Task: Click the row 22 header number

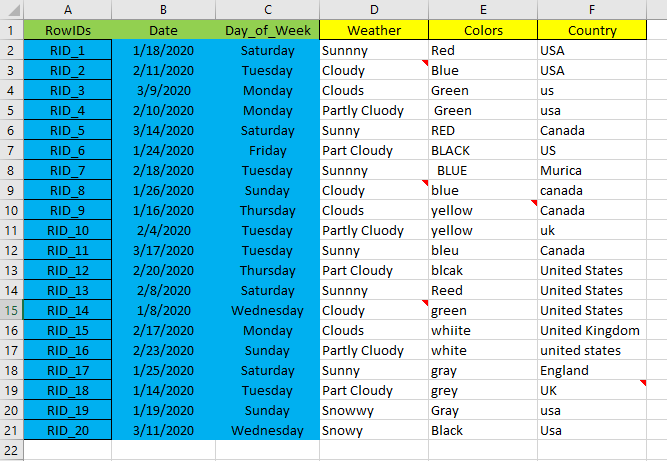Action: coord(11,450)
